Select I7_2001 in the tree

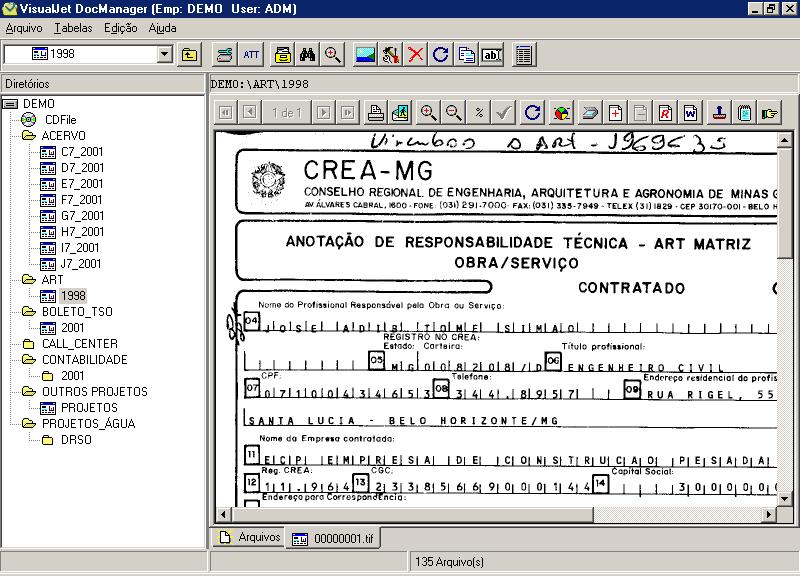point(80,248)
